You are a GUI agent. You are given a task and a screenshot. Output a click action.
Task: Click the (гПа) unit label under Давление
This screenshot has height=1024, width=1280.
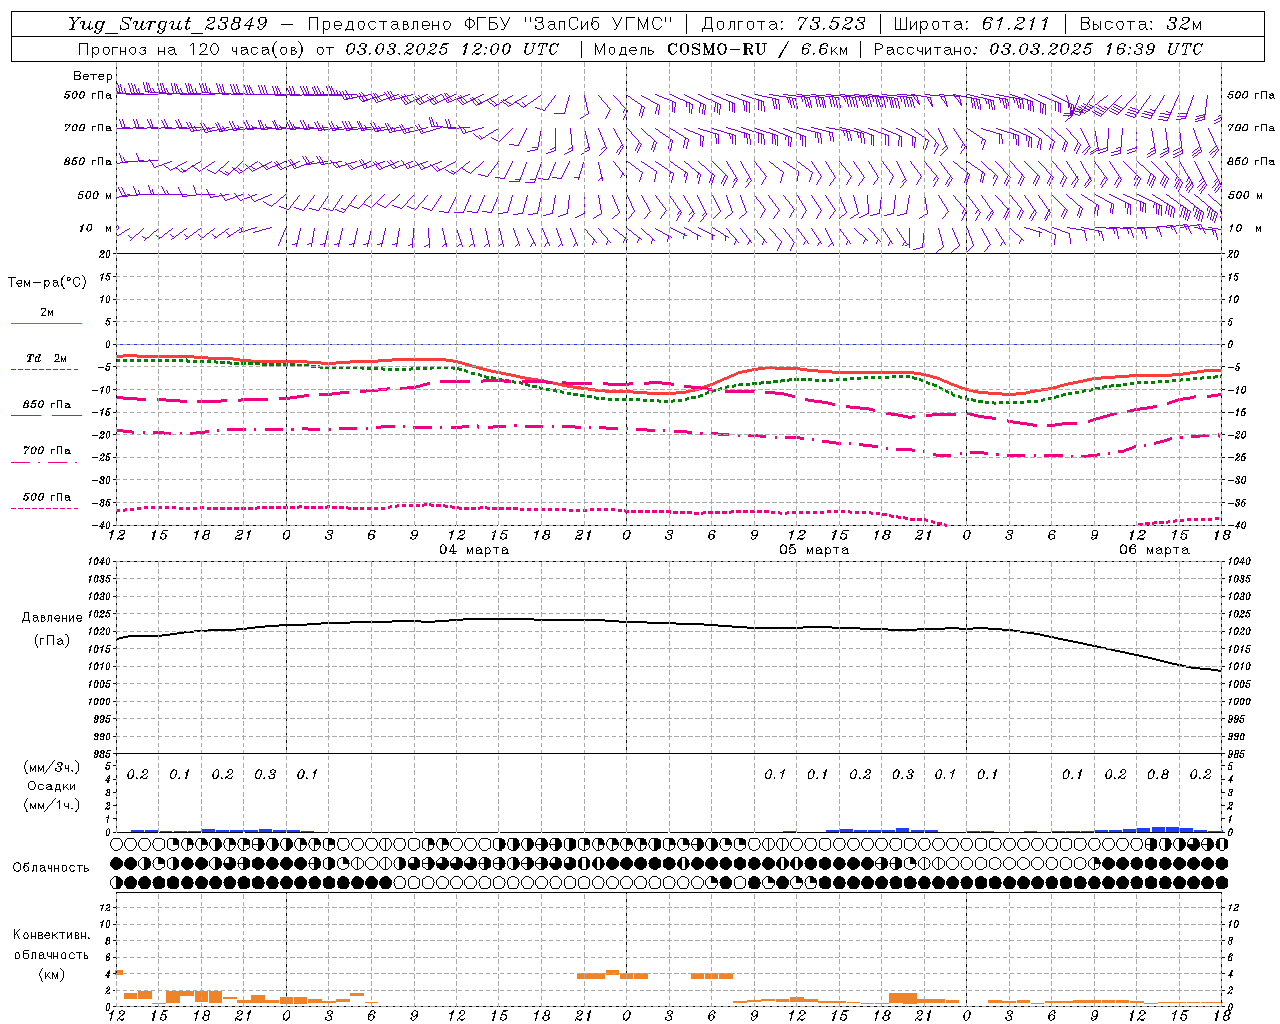(52, 640)
